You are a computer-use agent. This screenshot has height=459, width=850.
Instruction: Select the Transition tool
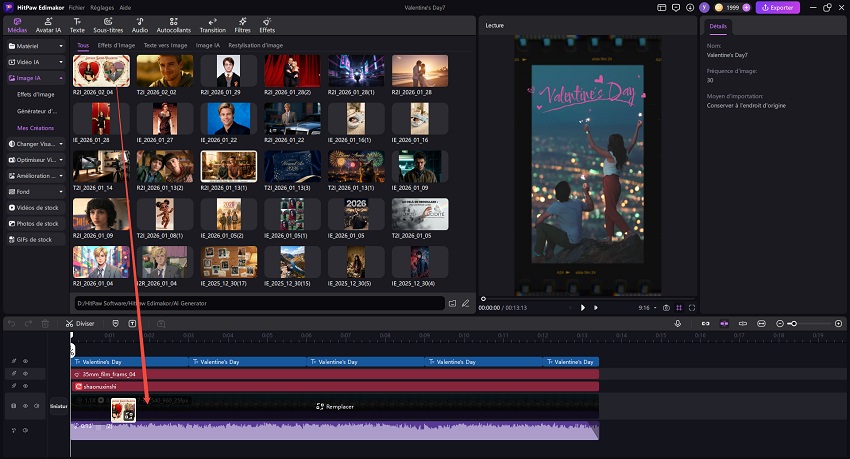(x=212, y=25)
